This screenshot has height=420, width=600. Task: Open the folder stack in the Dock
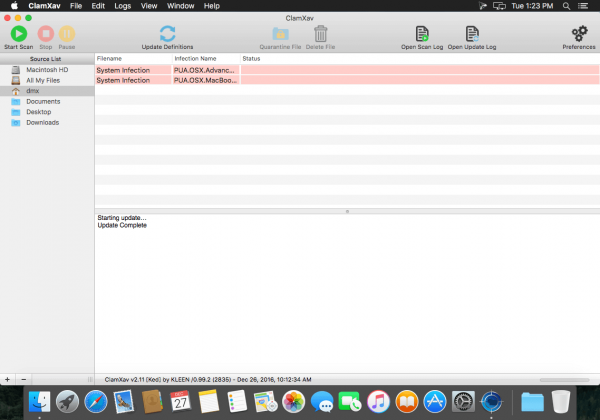[532, 401]
